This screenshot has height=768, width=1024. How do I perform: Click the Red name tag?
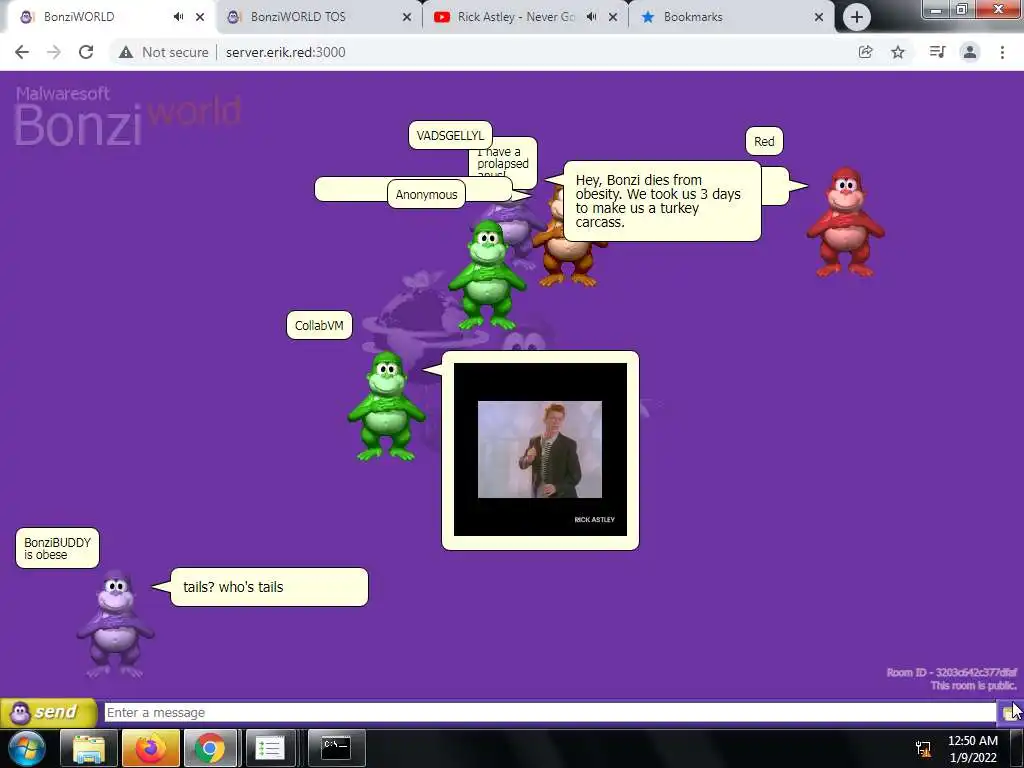click(764, 141)
